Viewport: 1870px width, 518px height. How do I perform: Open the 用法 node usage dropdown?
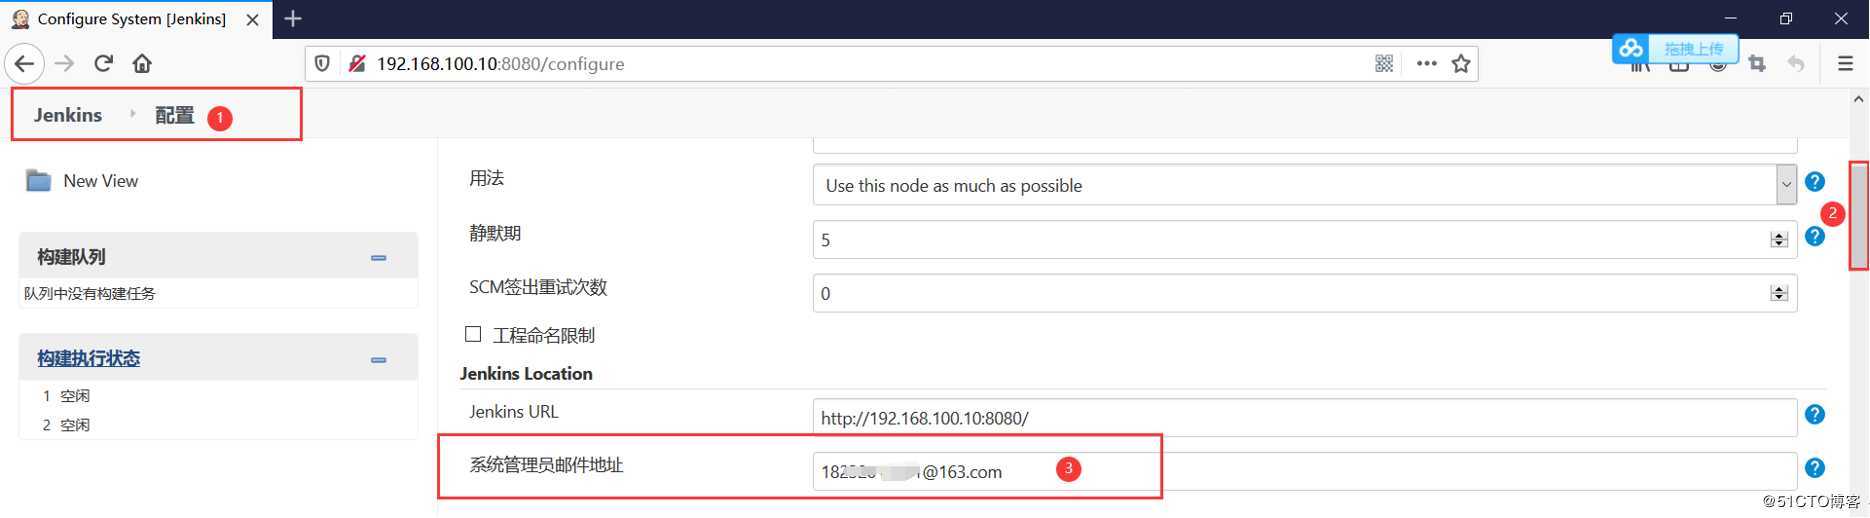pos(1305,185)
